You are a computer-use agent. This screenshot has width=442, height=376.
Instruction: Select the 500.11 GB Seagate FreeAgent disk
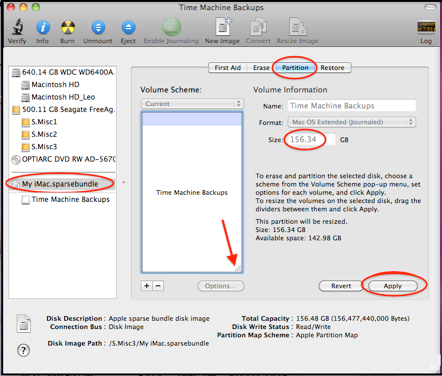click(63, 109)
